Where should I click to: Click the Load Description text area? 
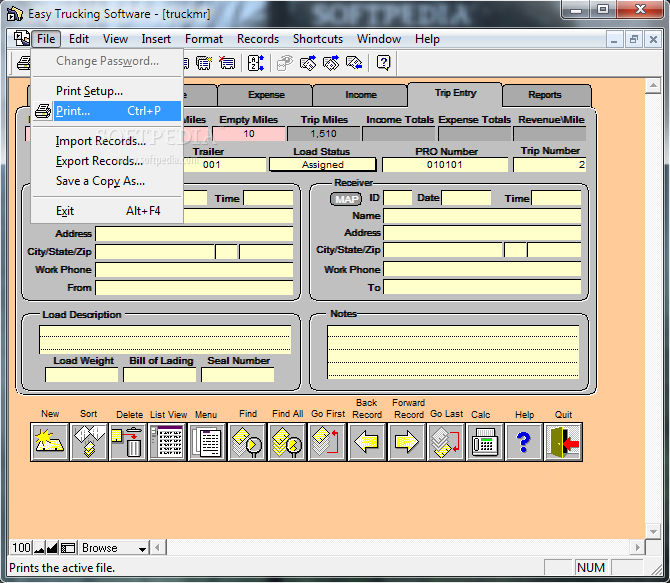tap(165, 339)
